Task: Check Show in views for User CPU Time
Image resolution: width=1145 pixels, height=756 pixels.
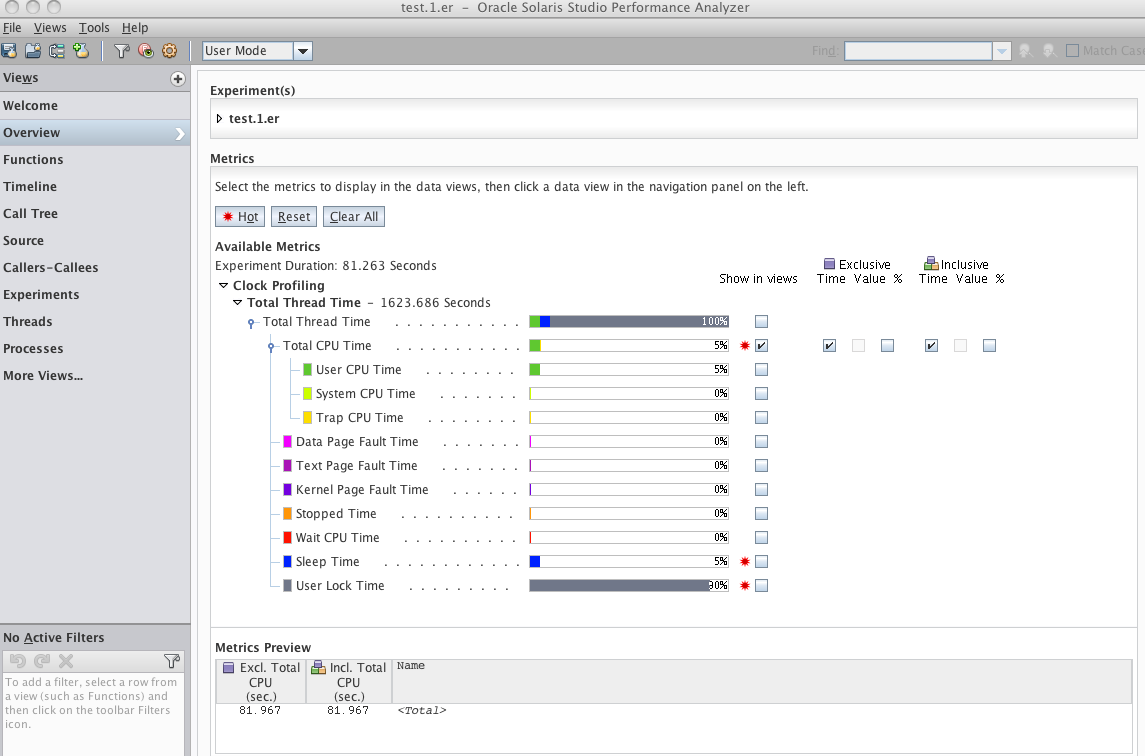Action: 762,370
